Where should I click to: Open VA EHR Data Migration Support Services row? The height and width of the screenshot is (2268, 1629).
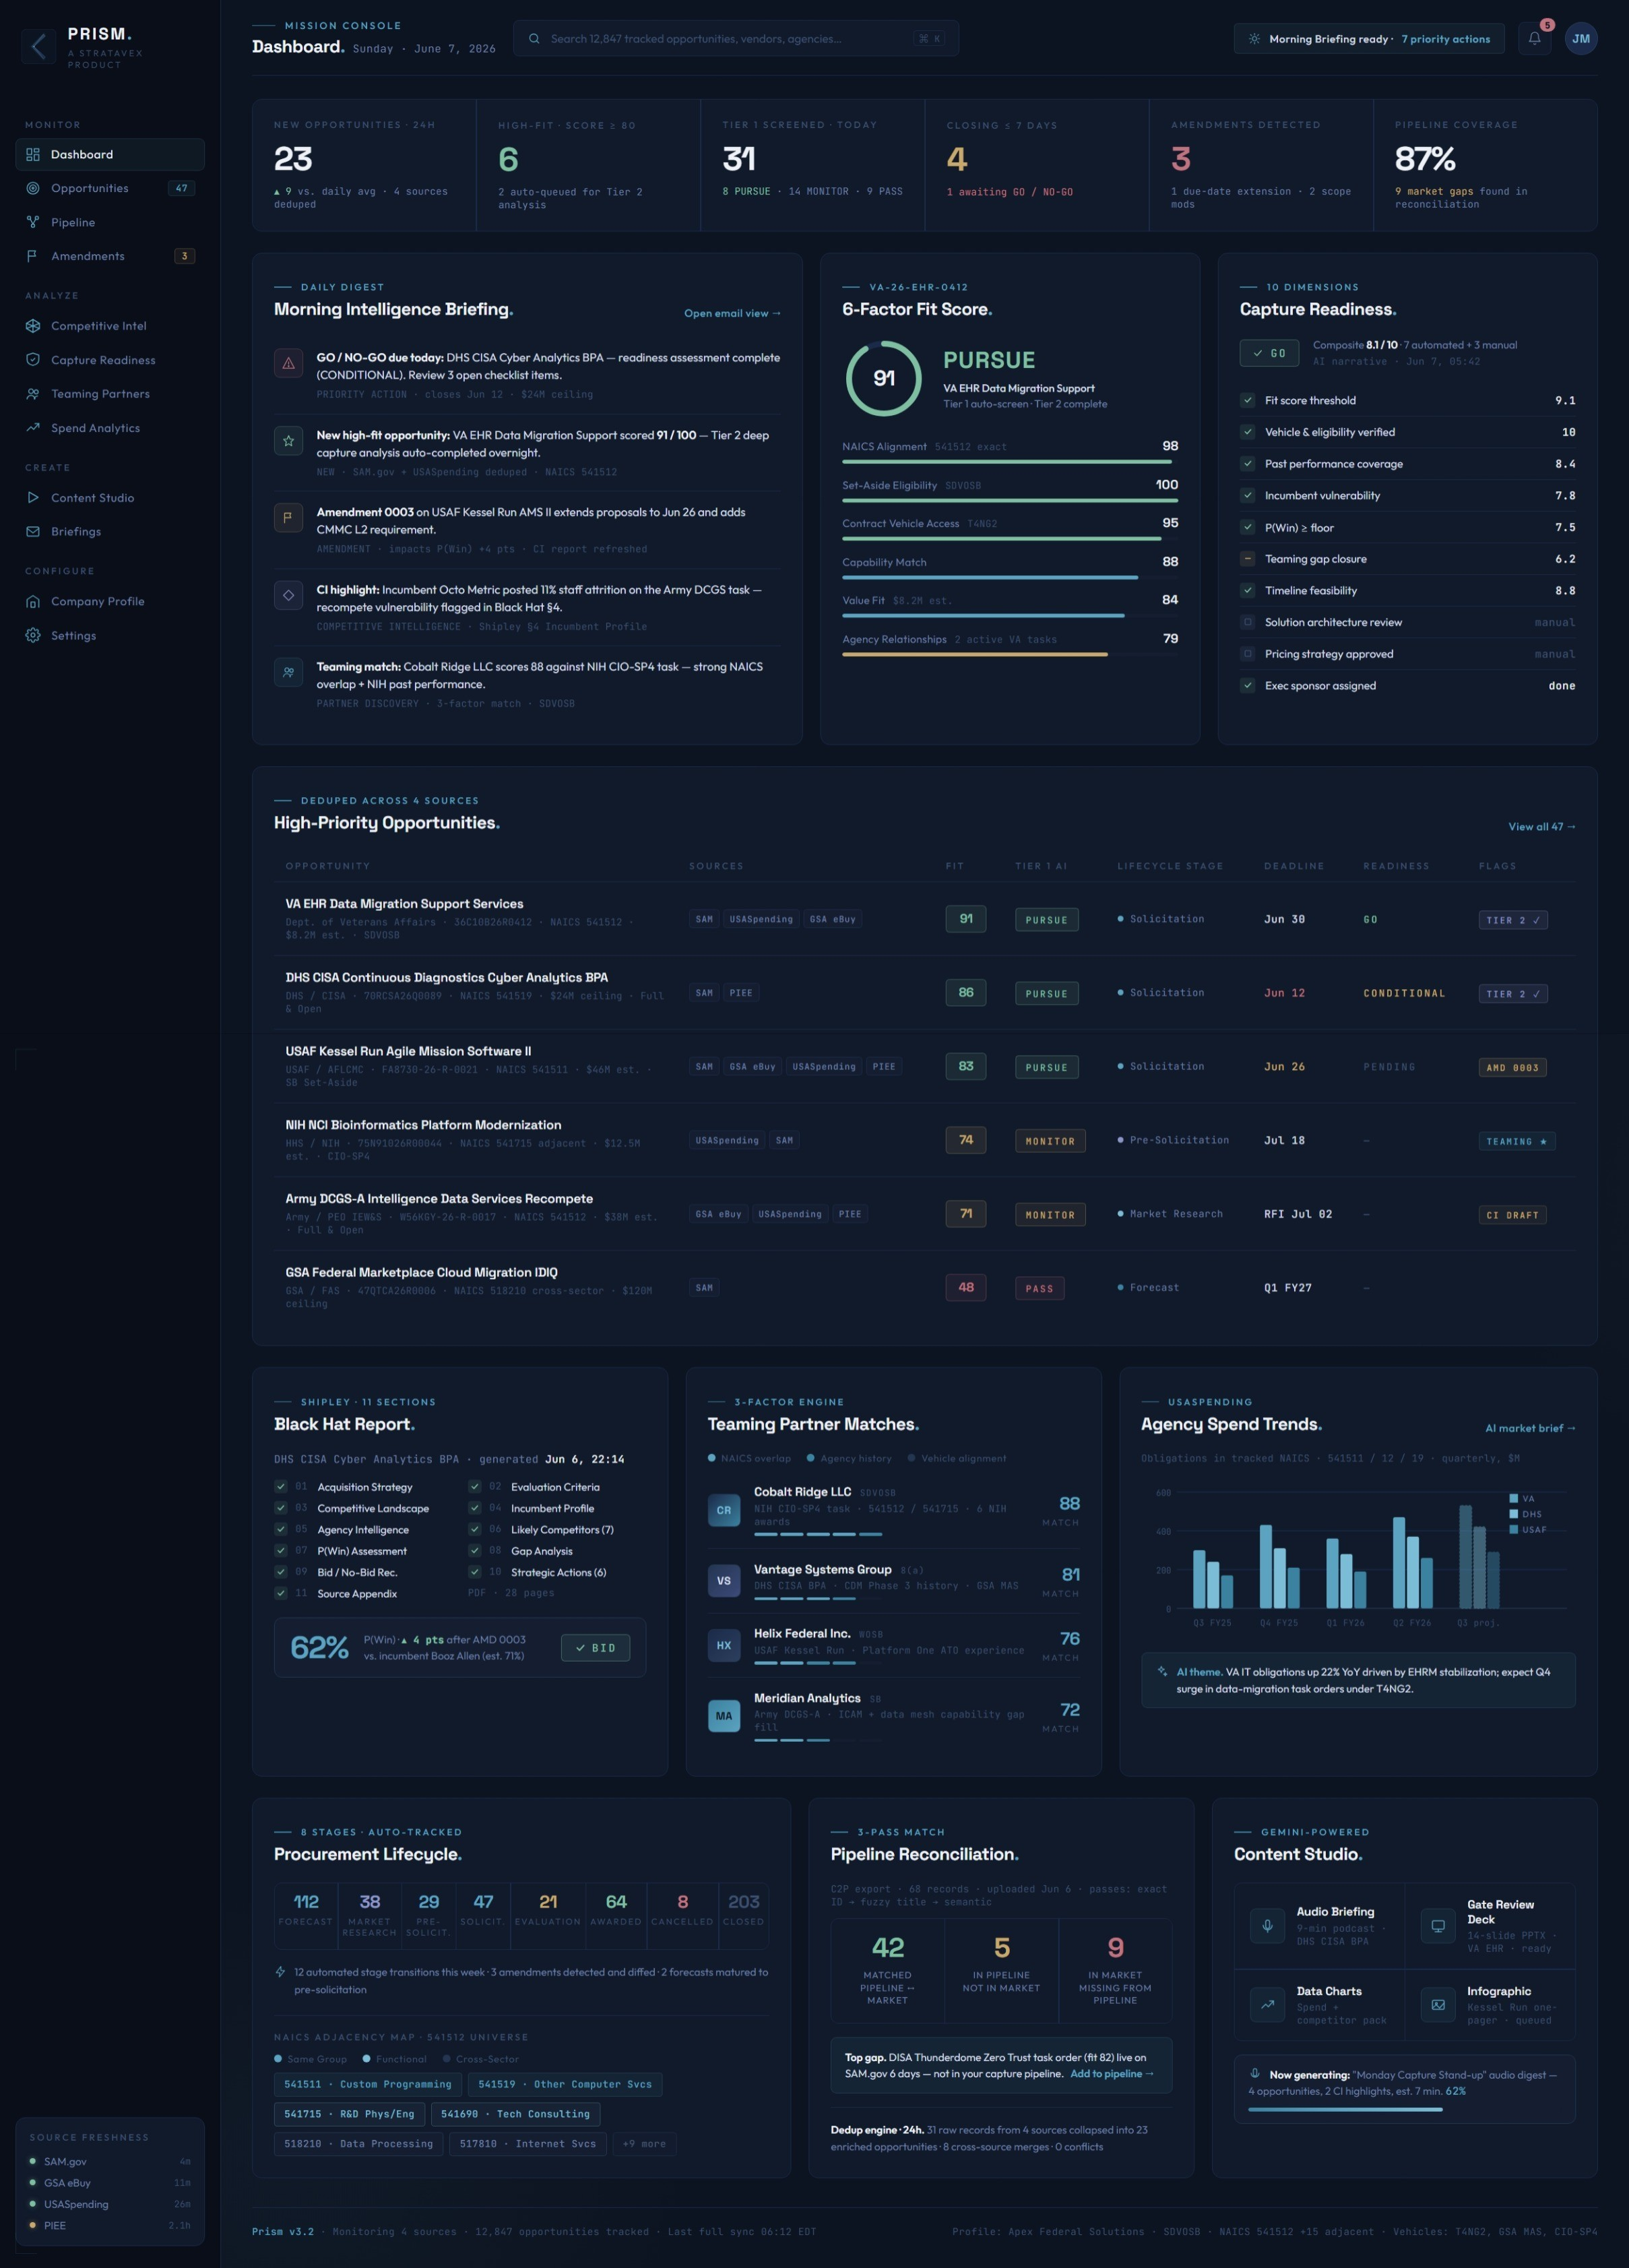tap(924, 919)
